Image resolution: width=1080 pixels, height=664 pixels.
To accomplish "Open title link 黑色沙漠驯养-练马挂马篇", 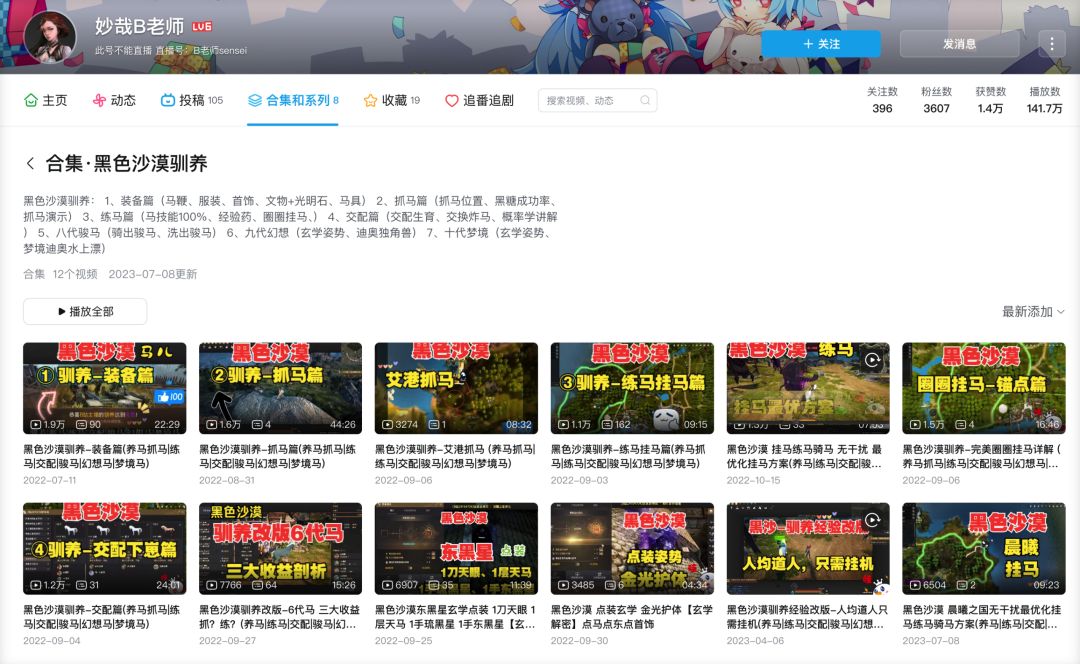I will [628, 456].
